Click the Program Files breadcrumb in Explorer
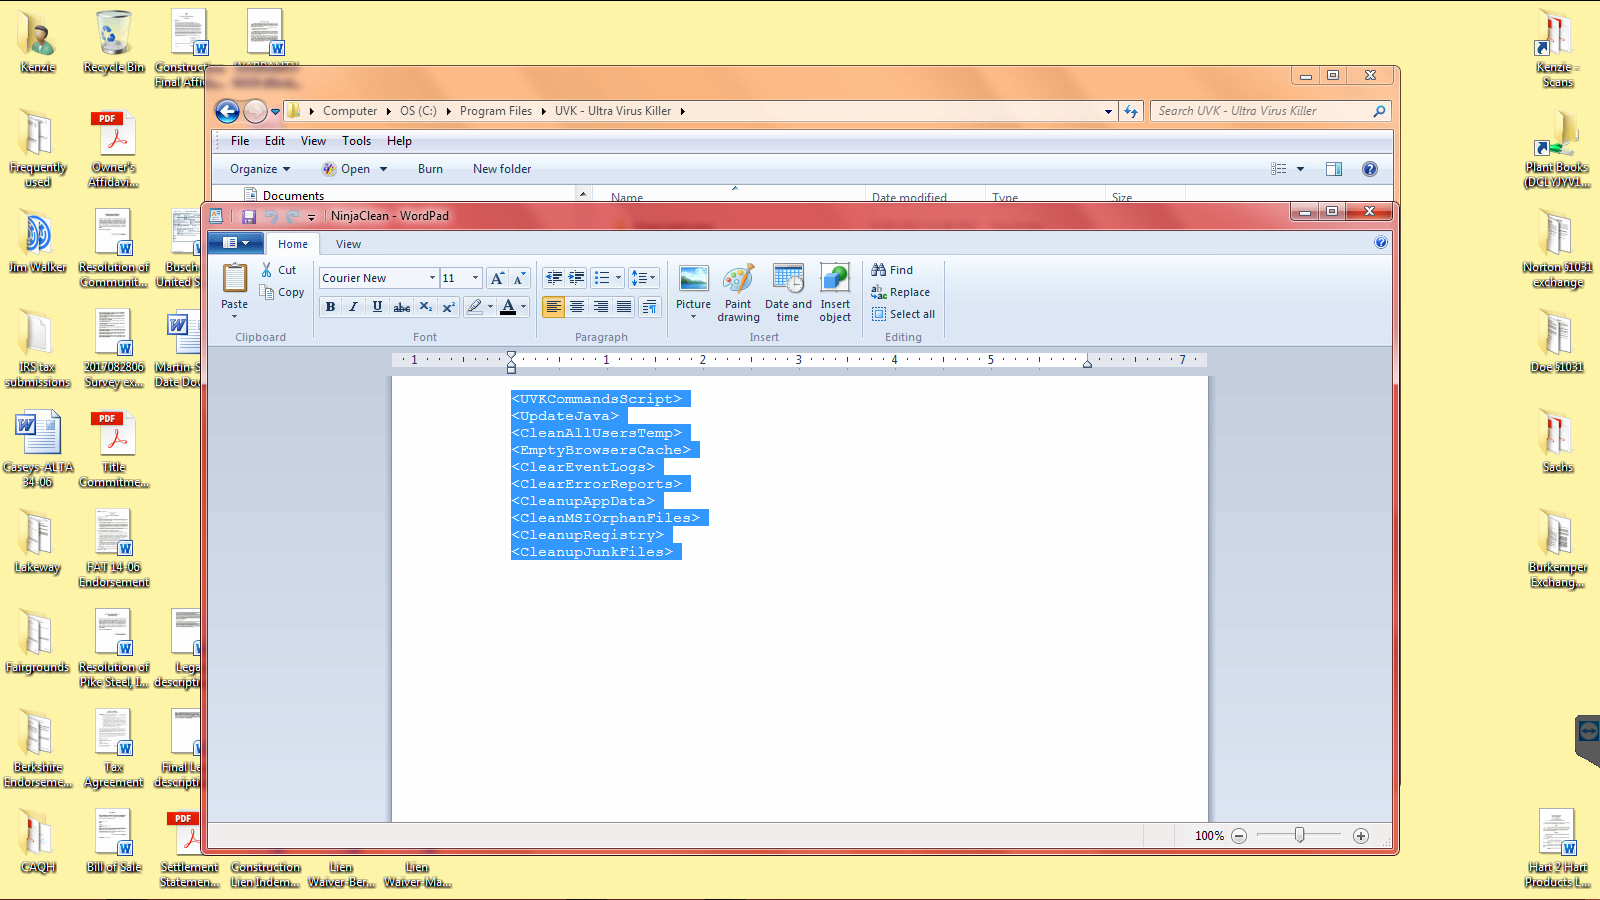Image resolution: width=1600 pixels, height=900 pixels. (496, 111)
